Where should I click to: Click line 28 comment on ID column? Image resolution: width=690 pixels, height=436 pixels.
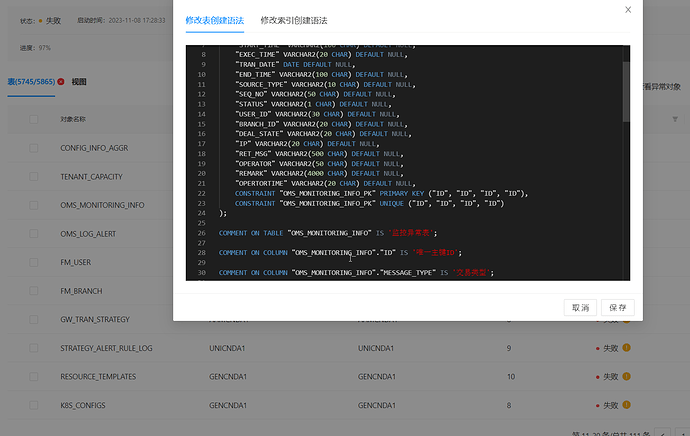point(340,253)
